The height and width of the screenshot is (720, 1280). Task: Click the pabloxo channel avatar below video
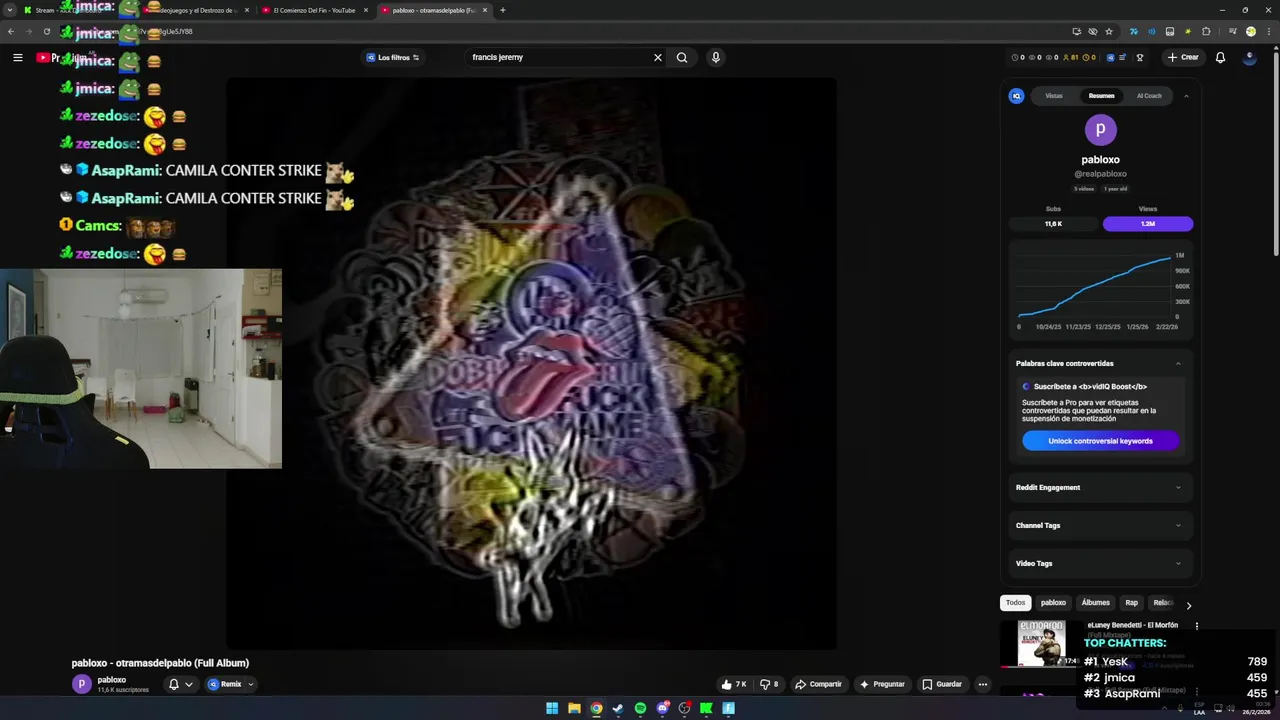tap(81, 684)
